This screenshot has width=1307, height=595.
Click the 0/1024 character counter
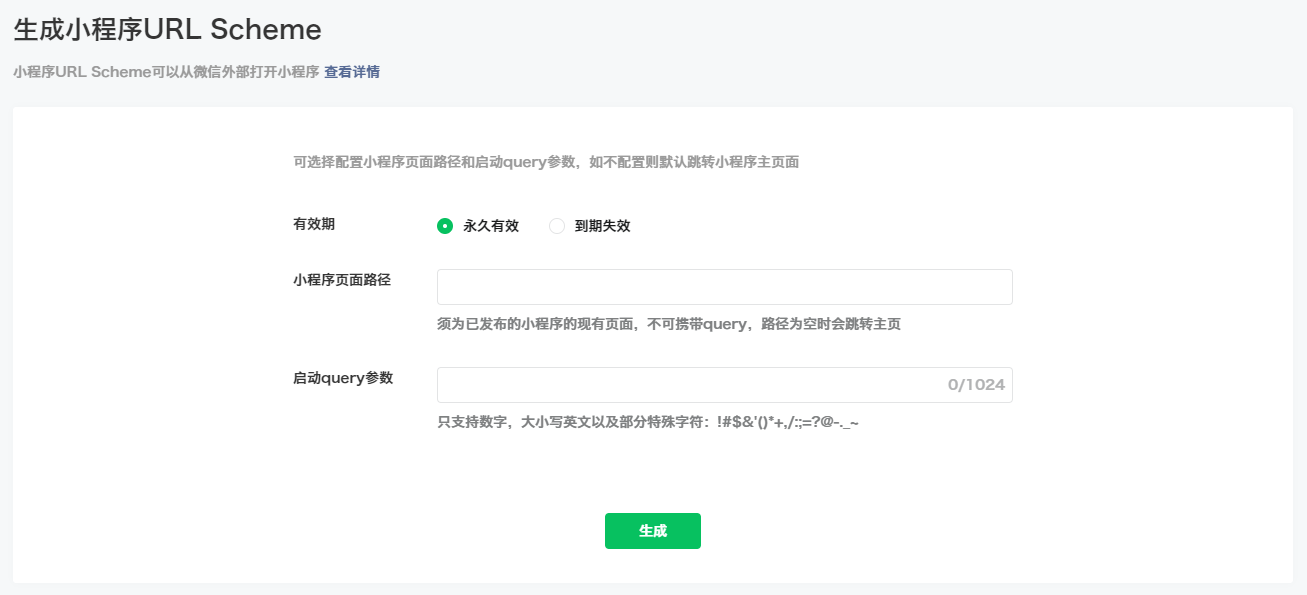pyautogui.click(x=976, y=385)
